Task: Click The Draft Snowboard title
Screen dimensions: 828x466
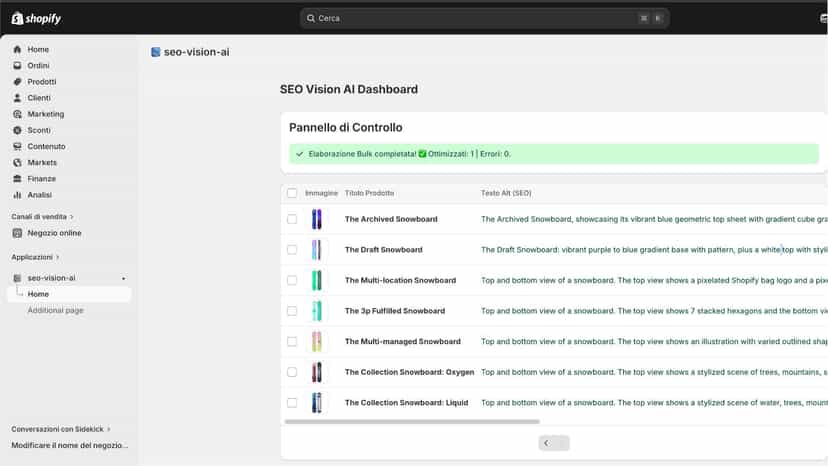Action: pos(384,250)
